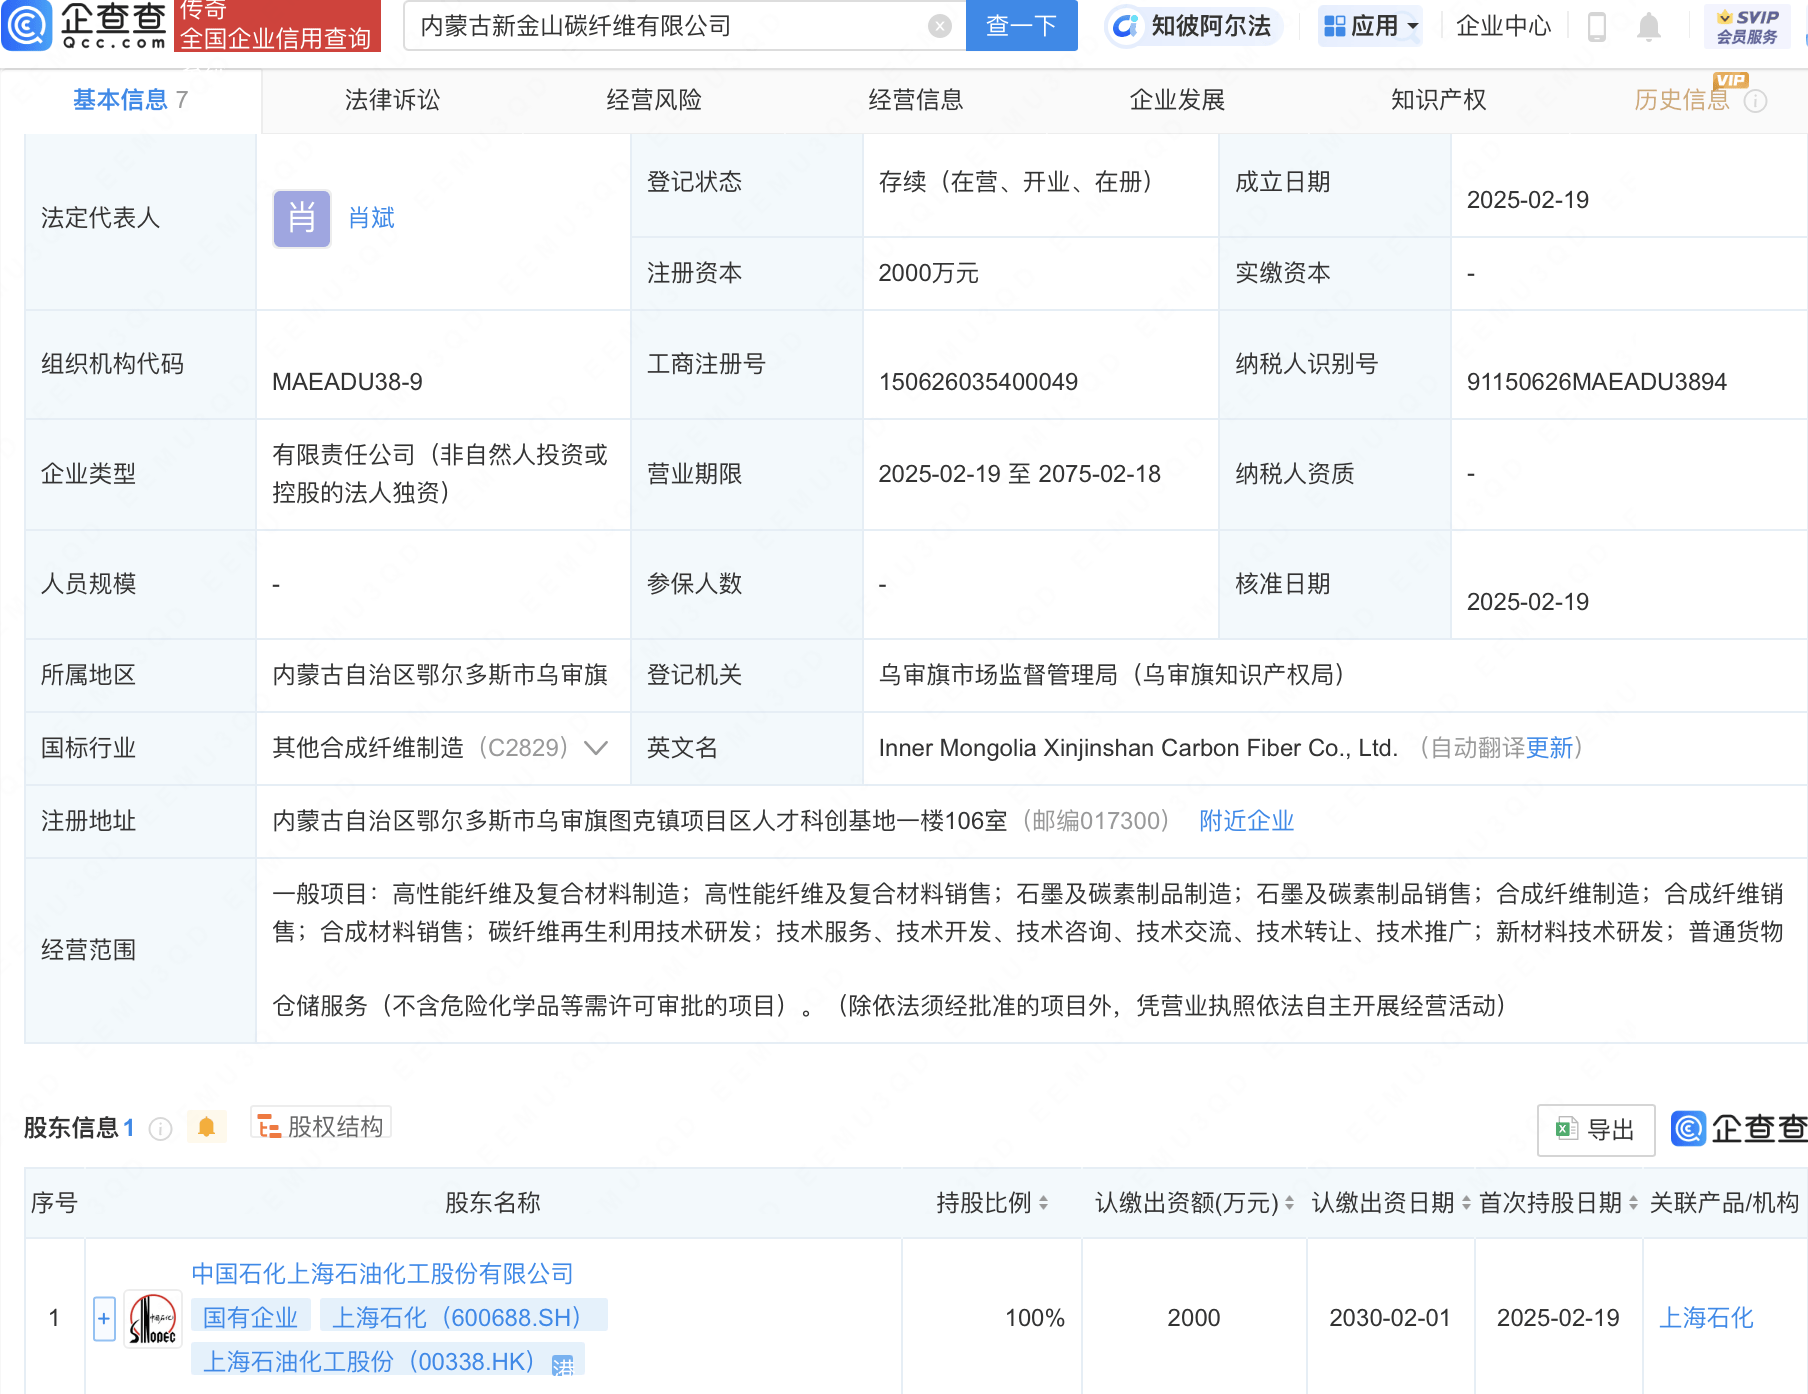
Task: Select organization code MAEADU38-9
Action: 347,382
